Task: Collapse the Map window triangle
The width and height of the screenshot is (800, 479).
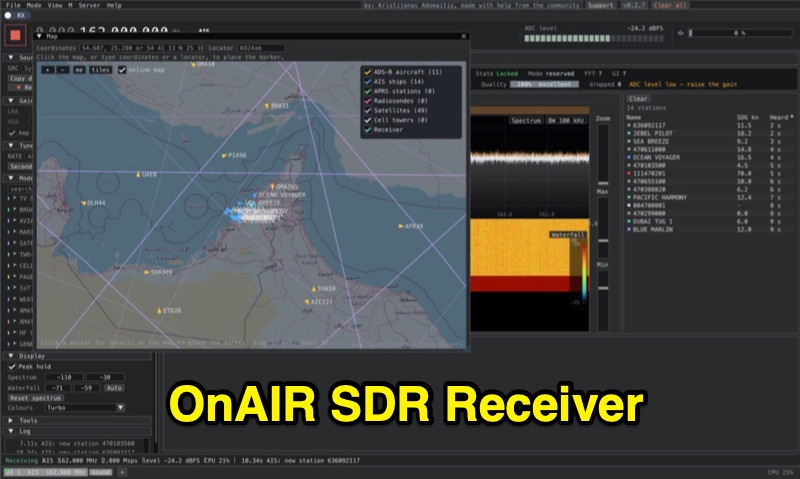Action: tap(39, 36)
